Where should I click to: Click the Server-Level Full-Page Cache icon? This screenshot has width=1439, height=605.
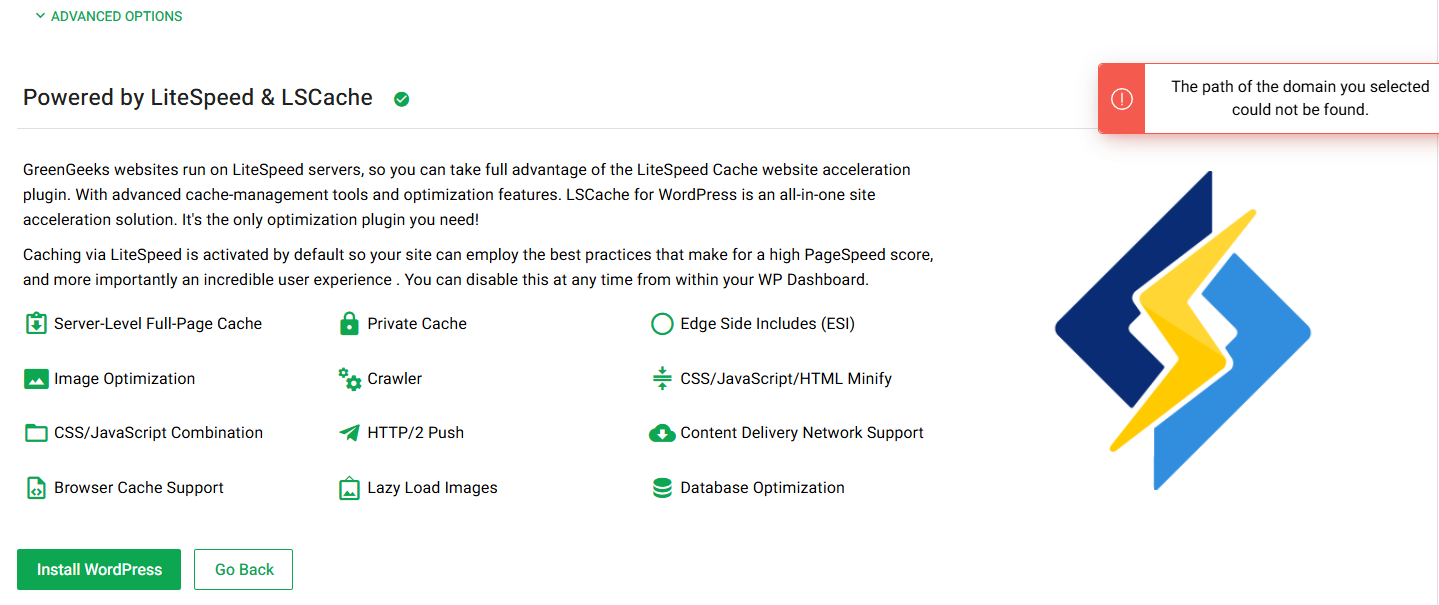click(x=36, y=324)
